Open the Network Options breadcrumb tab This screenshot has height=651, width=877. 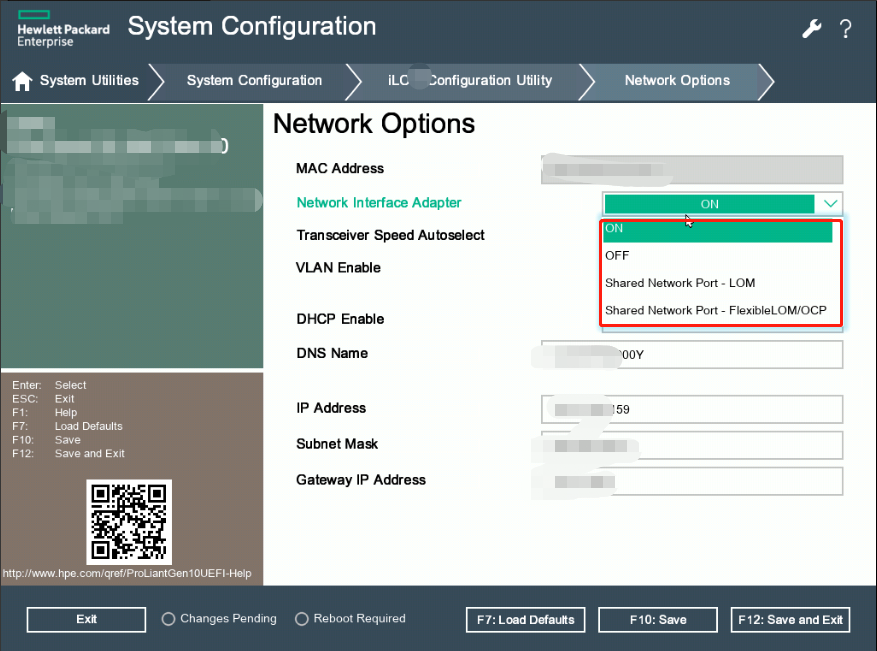tap(677, 81)
